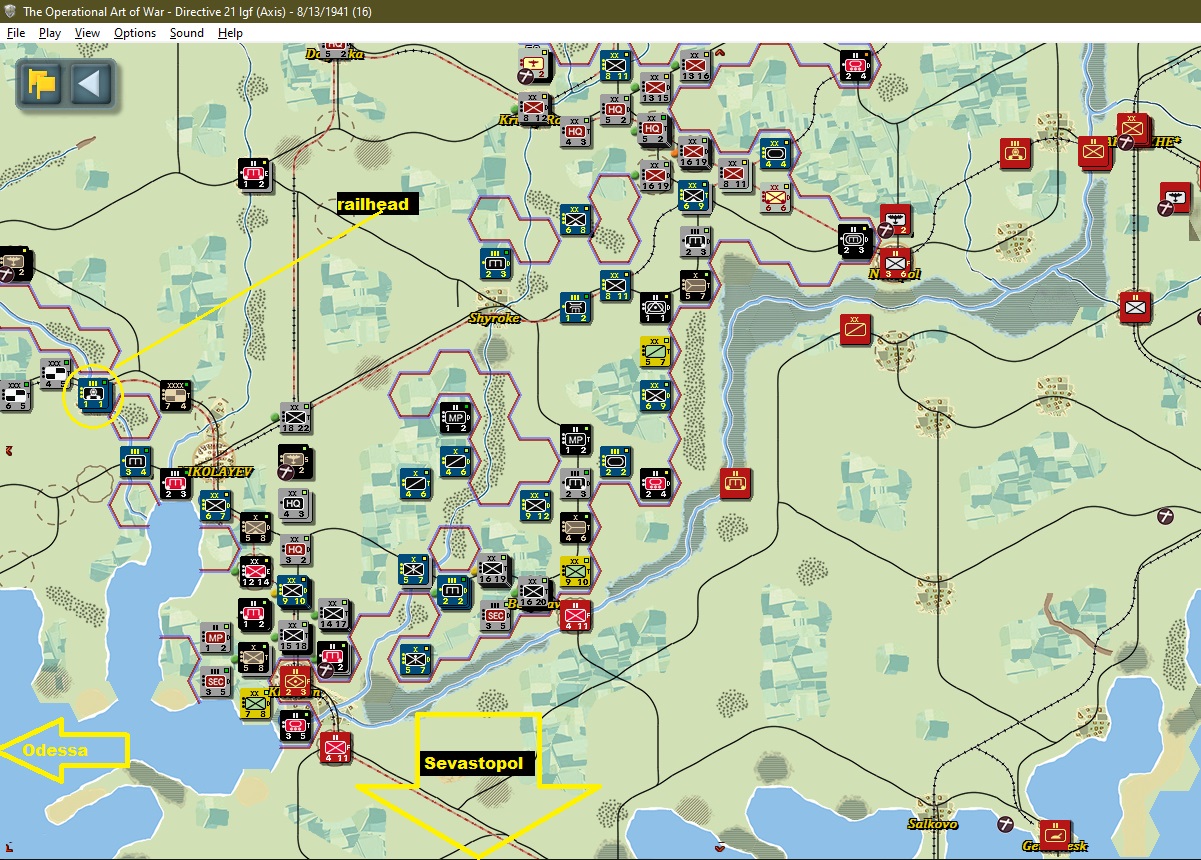Click the left-pointing arrow button
Viewport: 1201px width, 860px height.
coord(91,82)
